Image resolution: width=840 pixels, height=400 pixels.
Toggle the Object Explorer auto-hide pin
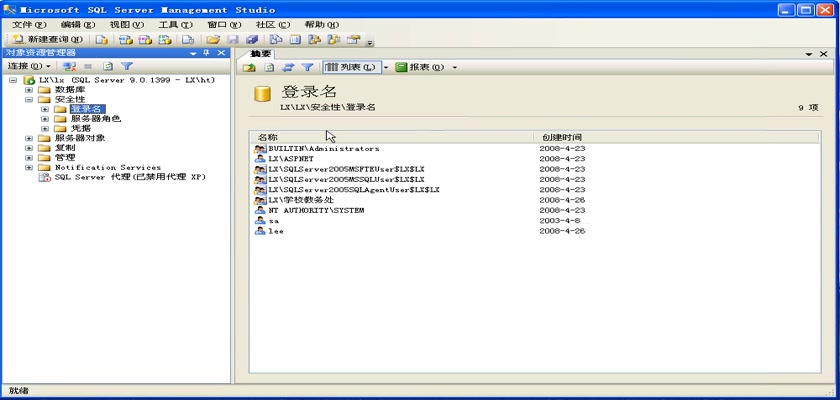click(x=207, y=53)
